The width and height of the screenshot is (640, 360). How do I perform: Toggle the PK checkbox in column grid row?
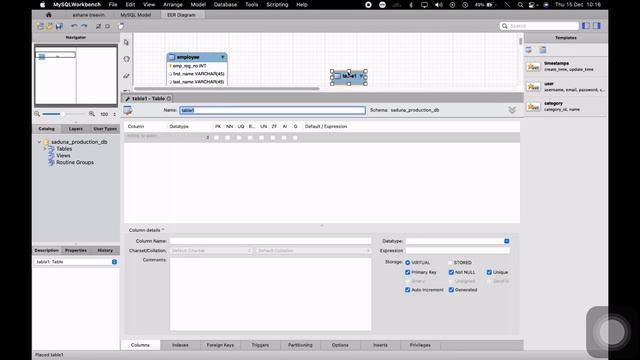[x=217, y=138]
